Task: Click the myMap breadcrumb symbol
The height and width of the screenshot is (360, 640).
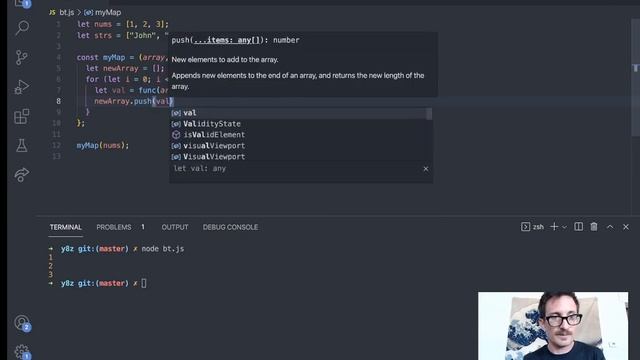Action: pyautogui.click(x=103, y=12)
